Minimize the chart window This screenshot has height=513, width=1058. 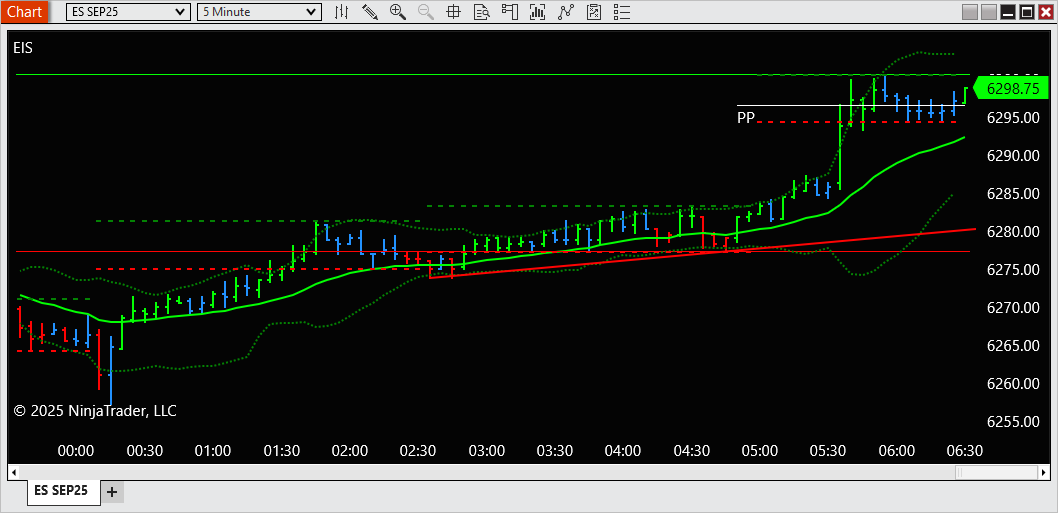coord(1008,12)
